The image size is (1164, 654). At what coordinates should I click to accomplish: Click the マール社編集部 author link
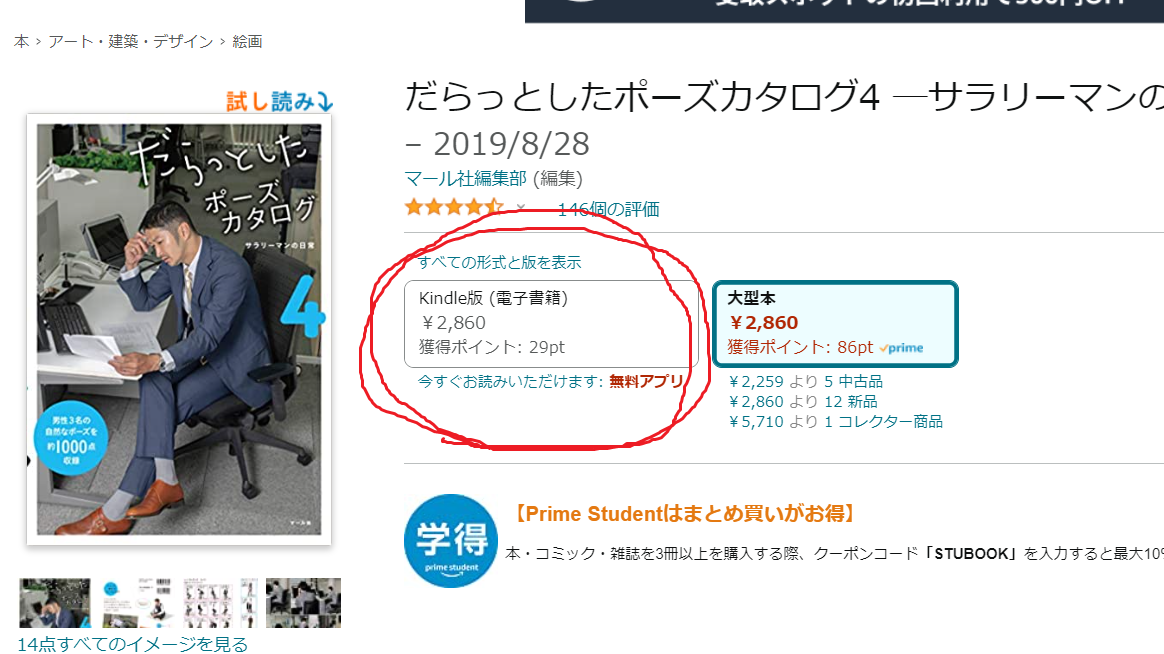click(x=465, y=179)
